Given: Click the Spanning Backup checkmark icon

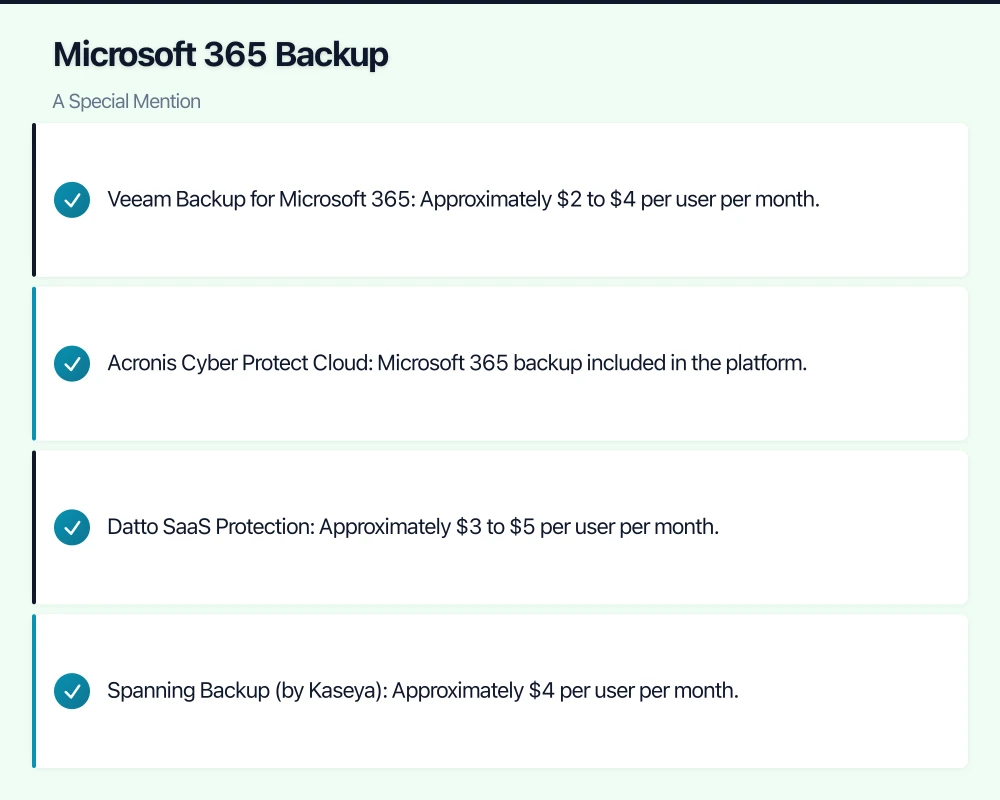Looking at the screenshot, I should [72, 691].
